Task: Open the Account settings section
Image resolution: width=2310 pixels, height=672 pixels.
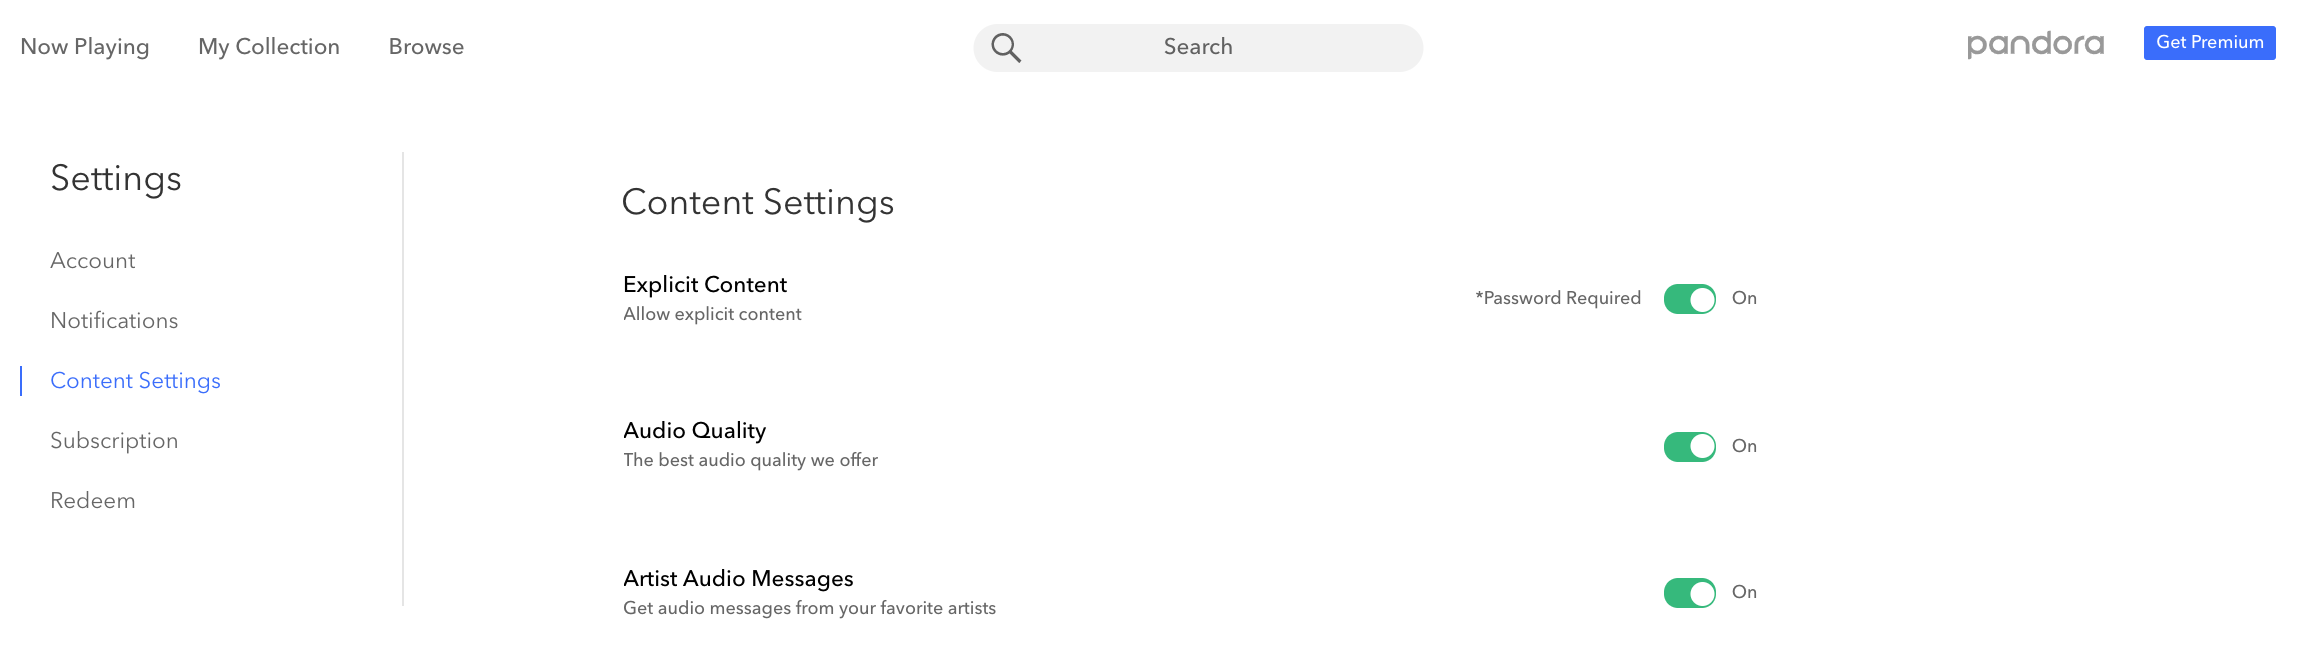Action: [x=92, y=260]
